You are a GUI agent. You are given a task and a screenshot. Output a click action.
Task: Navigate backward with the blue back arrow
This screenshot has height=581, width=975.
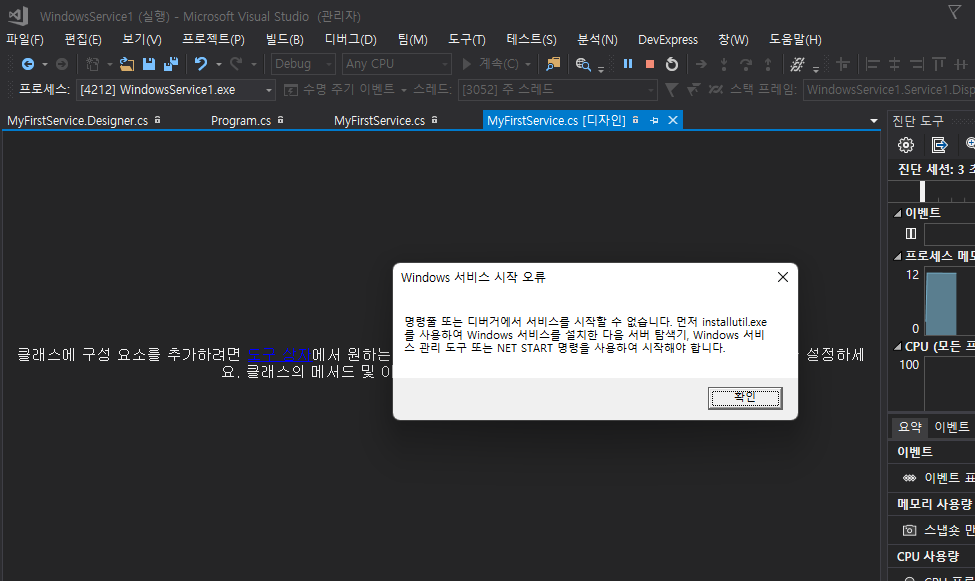coord(27,64)
